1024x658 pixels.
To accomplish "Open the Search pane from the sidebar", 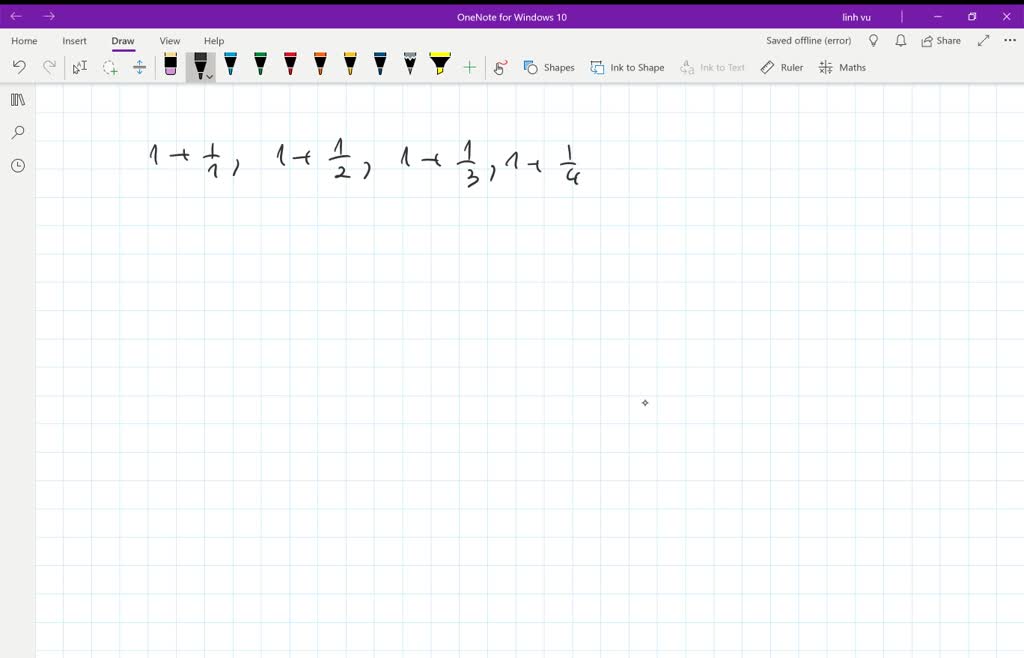I will (17, 132).
